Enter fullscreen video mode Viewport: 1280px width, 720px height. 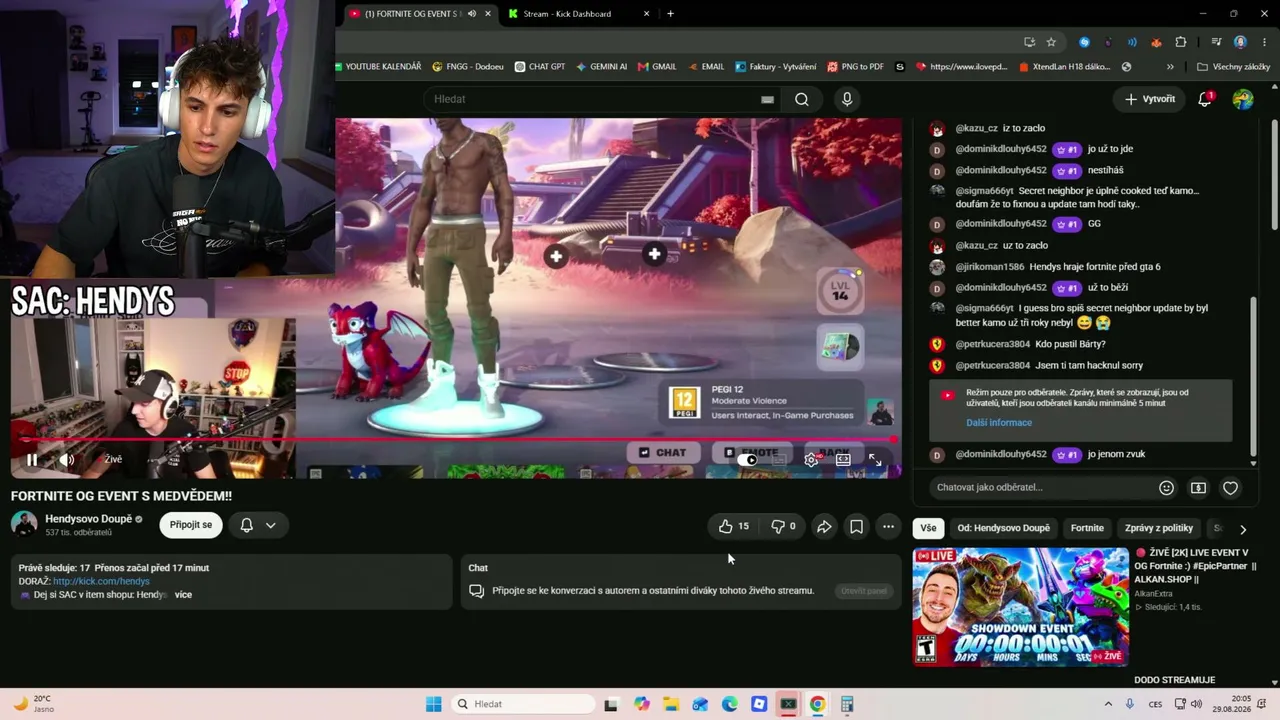tap(875, 460)
